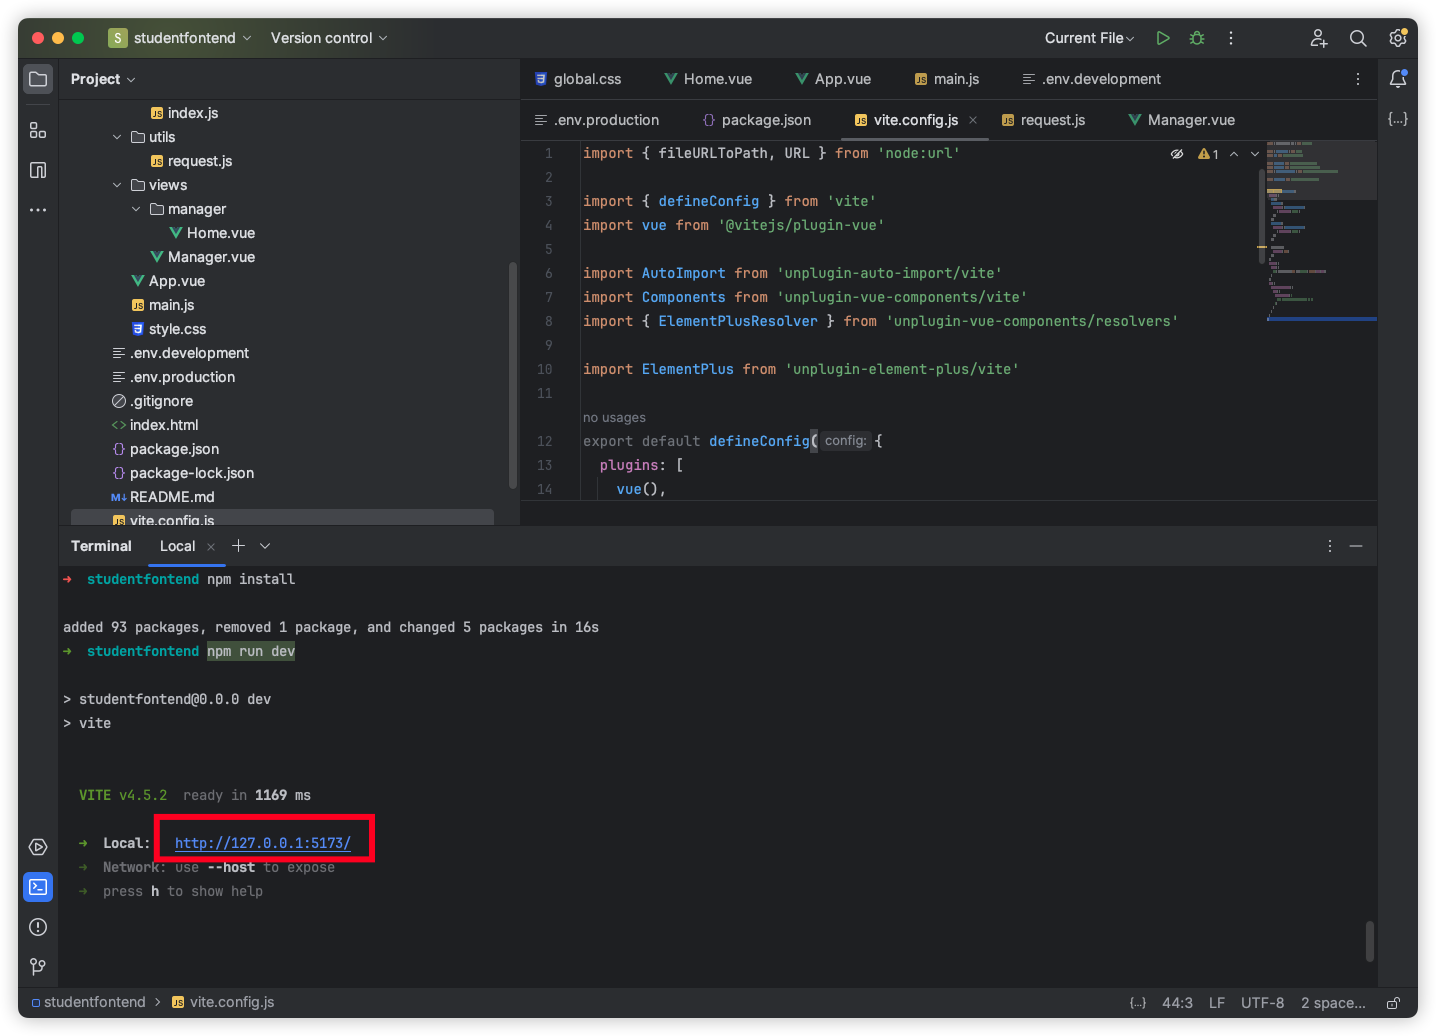1436x1036 pixels.
Task: Open the notifications bell panel
Action: coord(1397,79)
